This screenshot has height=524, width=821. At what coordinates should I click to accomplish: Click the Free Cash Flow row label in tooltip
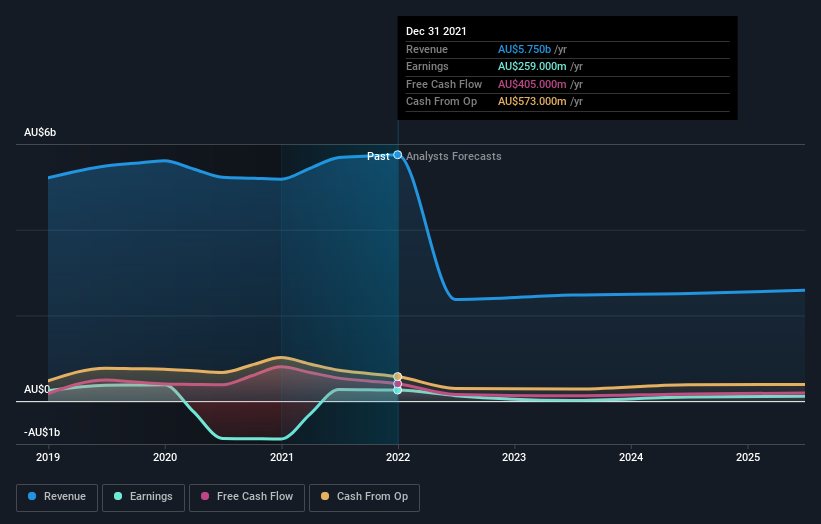coord(444,84)
